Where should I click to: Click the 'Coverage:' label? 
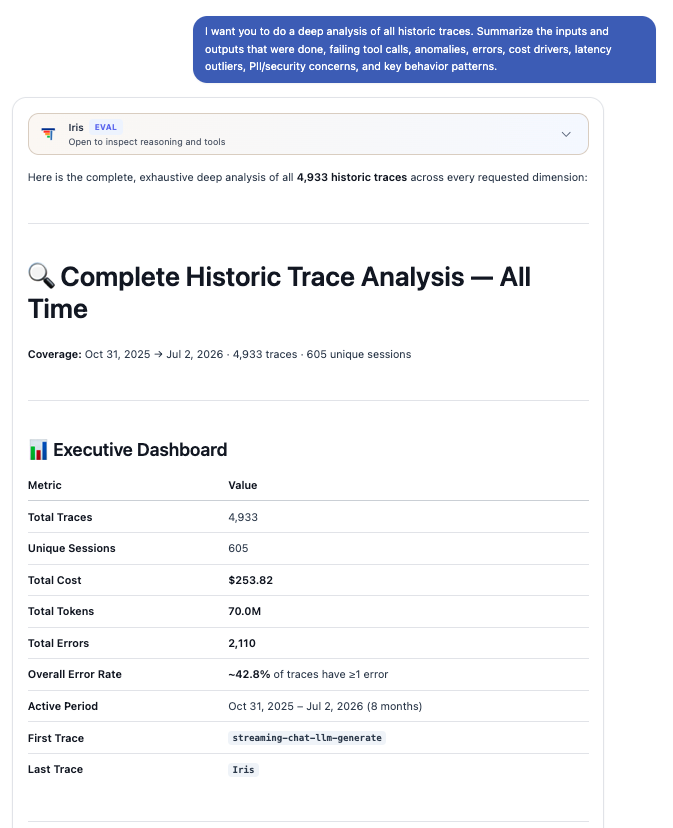(55, 354)
